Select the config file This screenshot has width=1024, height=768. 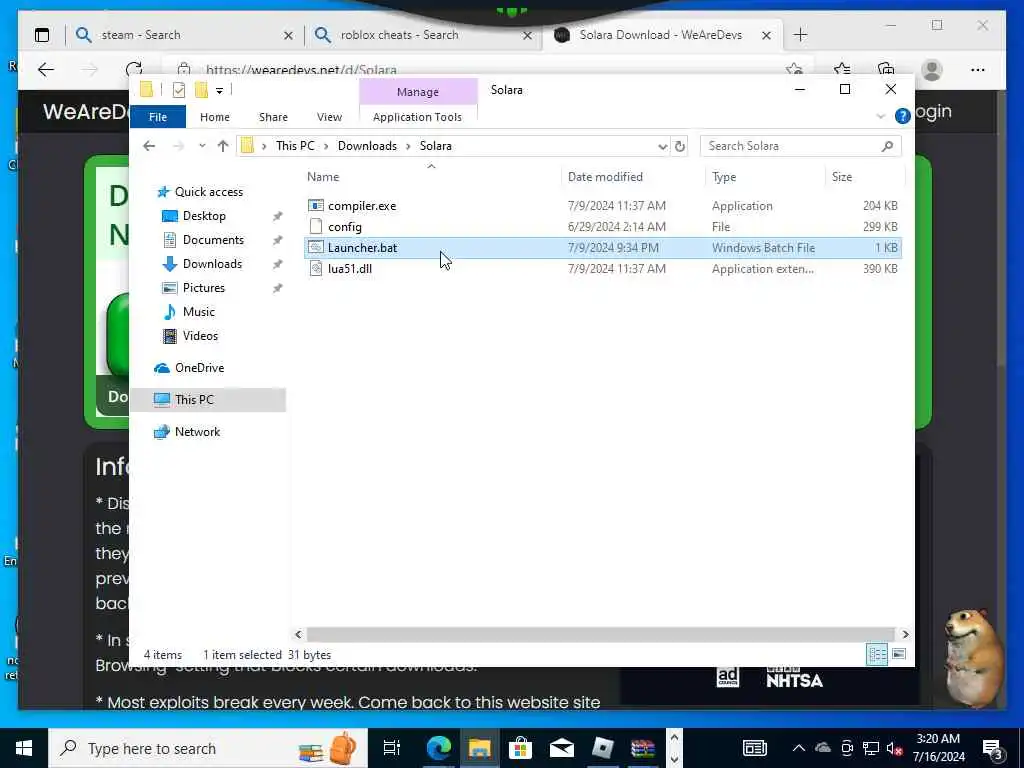(344, 227)
